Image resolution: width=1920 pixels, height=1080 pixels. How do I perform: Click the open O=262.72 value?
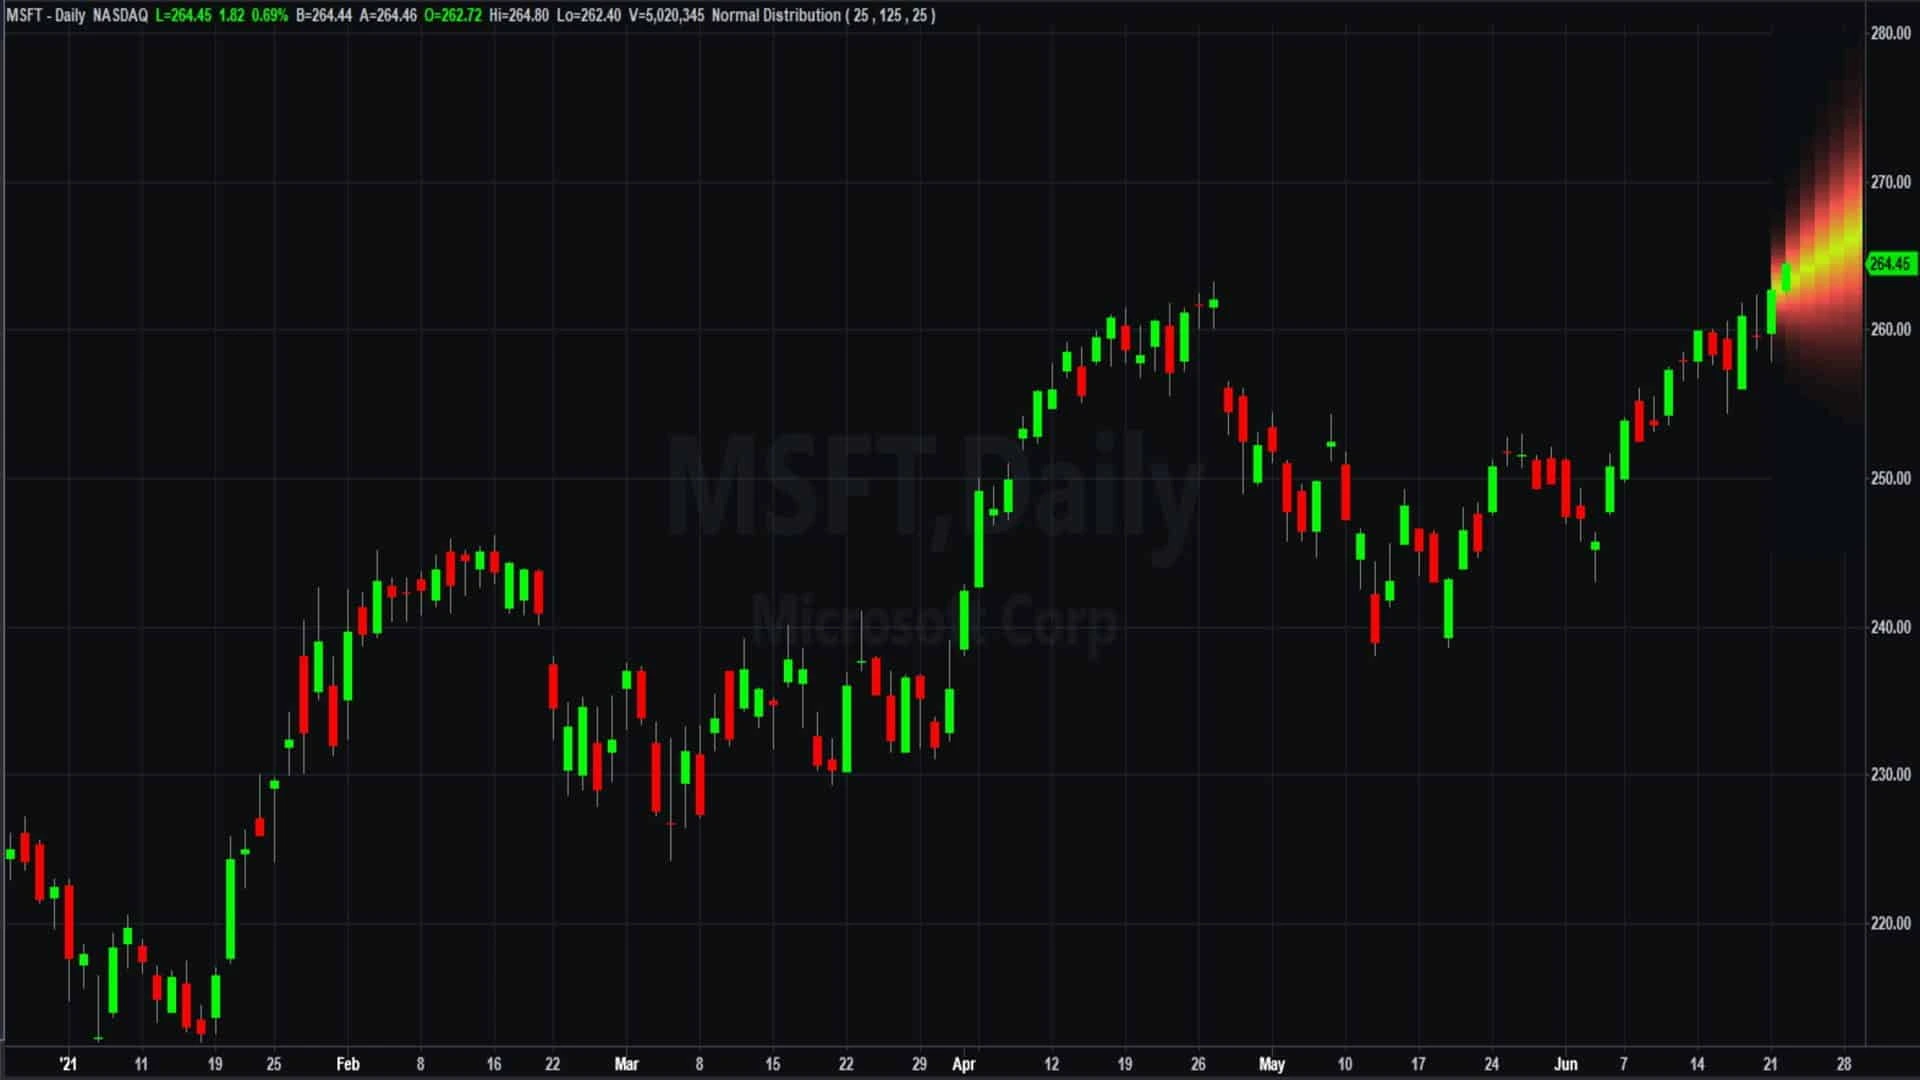pos(453,15)
